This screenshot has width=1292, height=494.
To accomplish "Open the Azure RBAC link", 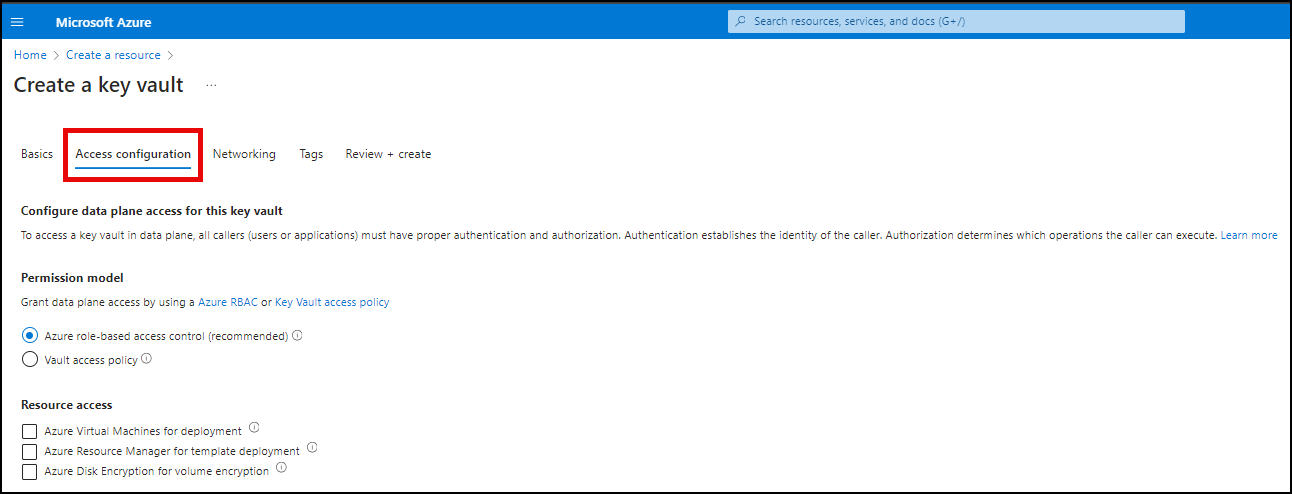I will point(228,302).
